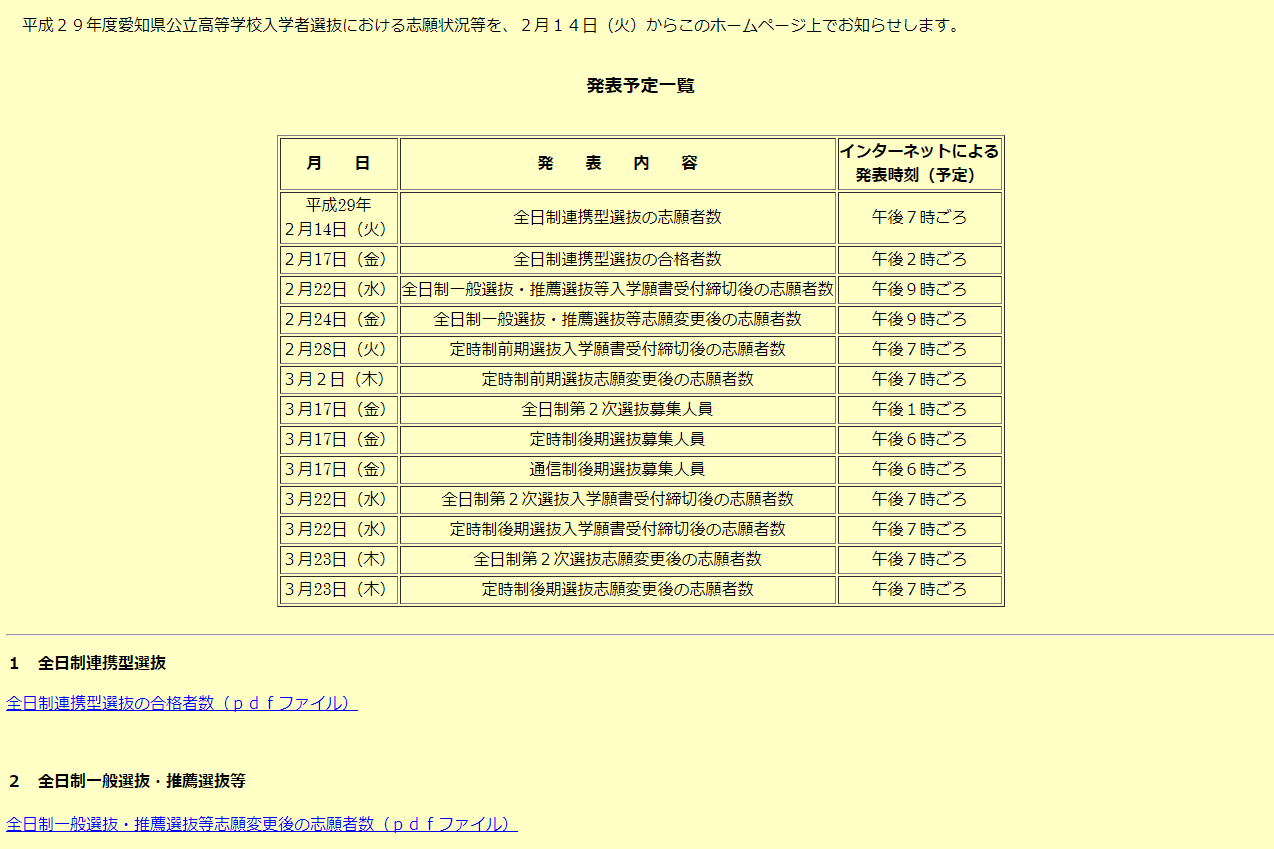Open the 全日制一般選抜・推薦選抜等志願変更後の志願者数 PDF link
The height and width of the screenshot is (849, 1274).
tap(261, 824)
